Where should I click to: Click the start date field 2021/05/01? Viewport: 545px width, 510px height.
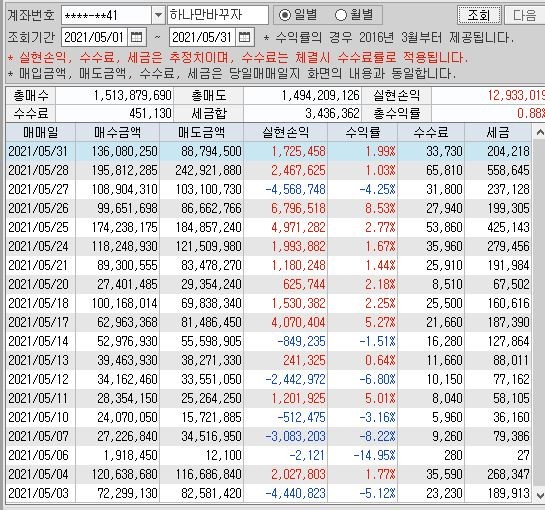pyautogui.click(x=95, y=37)
